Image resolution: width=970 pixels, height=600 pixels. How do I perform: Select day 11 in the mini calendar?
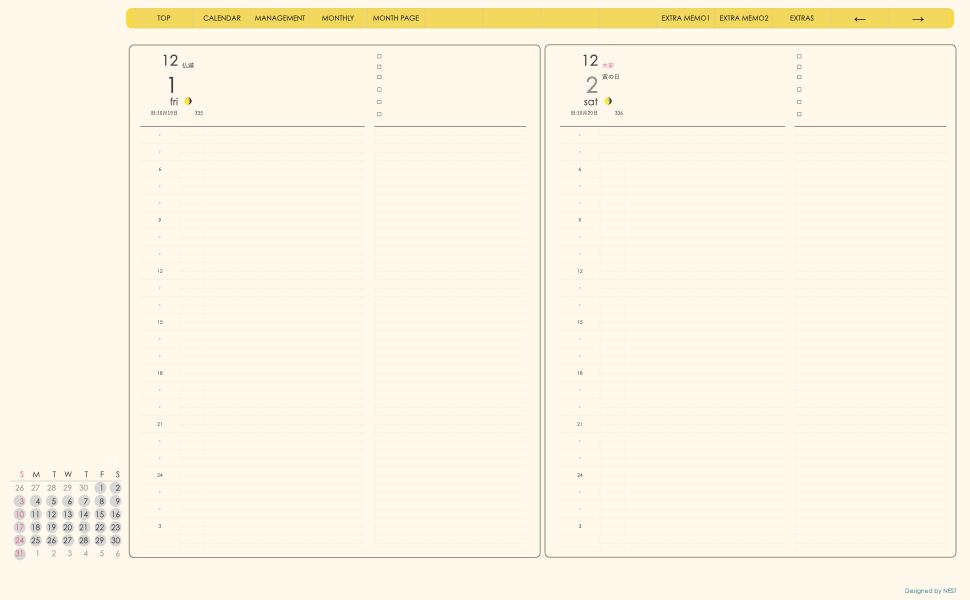[36, 514]
